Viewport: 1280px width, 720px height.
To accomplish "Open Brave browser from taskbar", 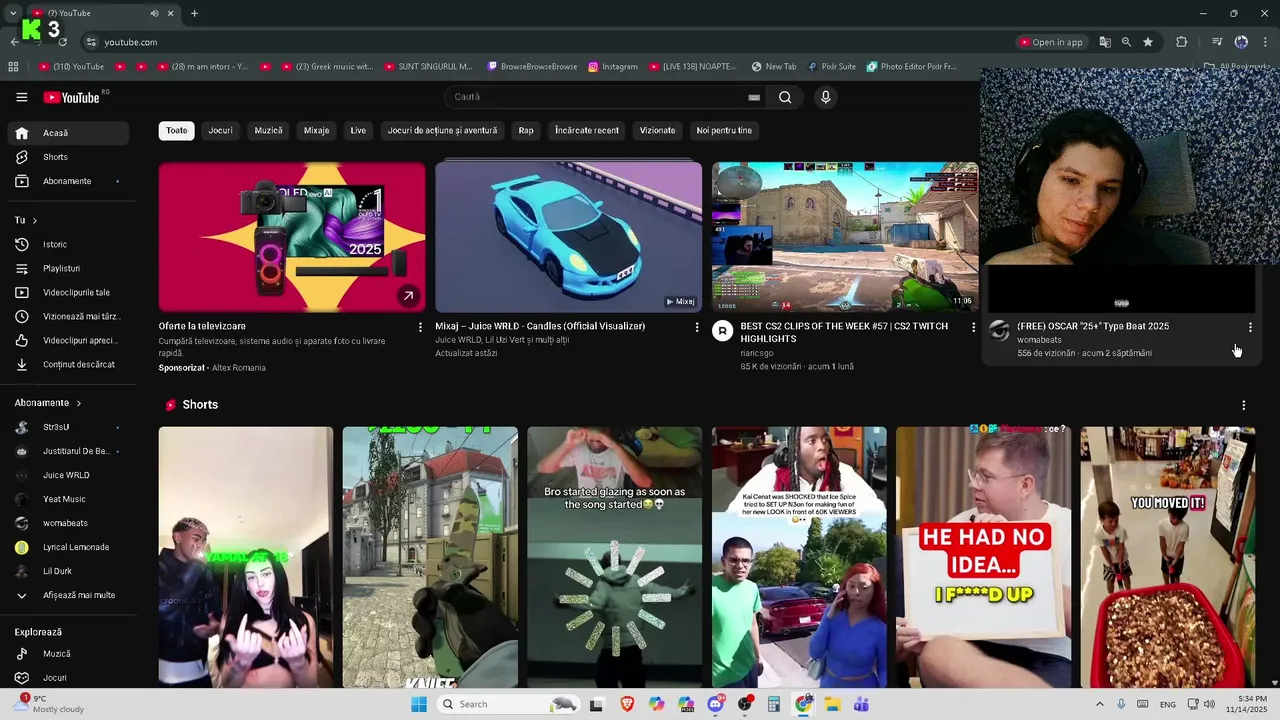I will click(627, 704).
